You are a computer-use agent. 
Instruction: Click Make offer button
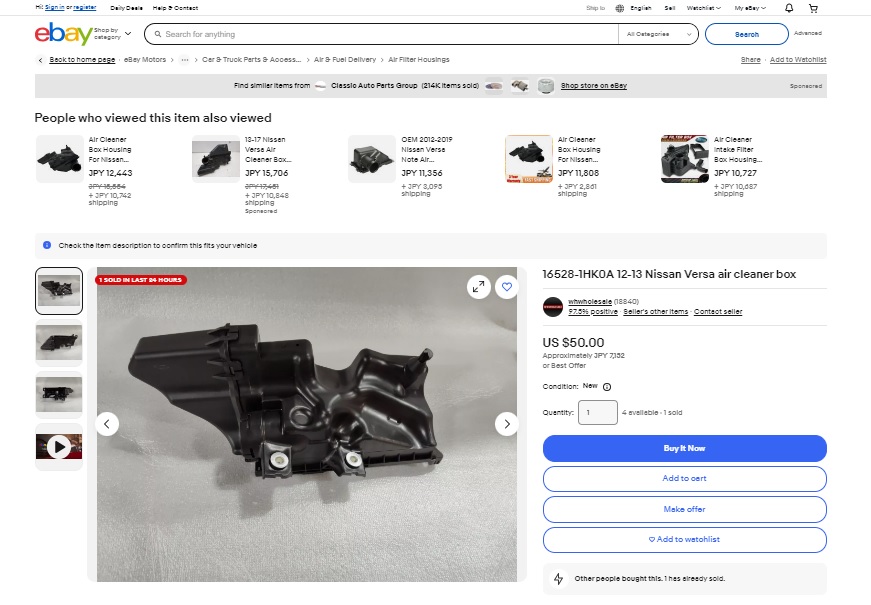[684, 509]
